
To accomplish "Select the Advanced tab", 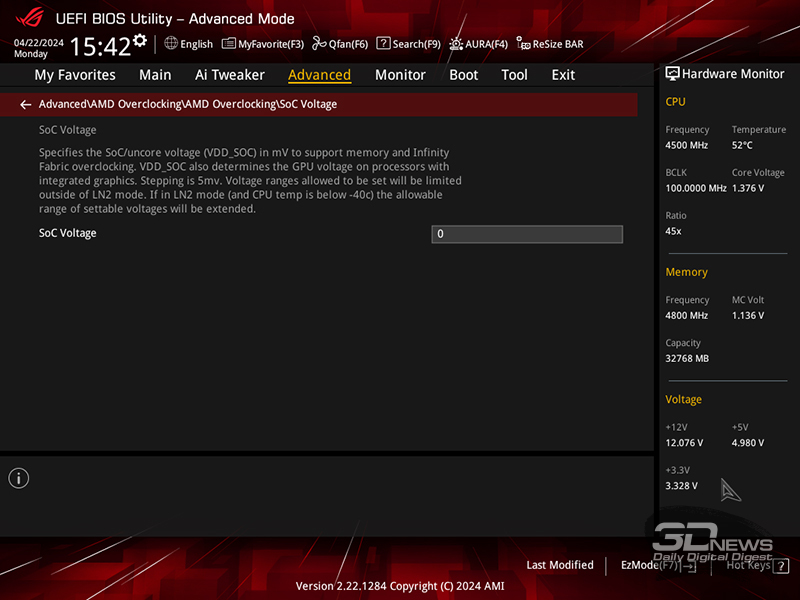I will 319,75.
